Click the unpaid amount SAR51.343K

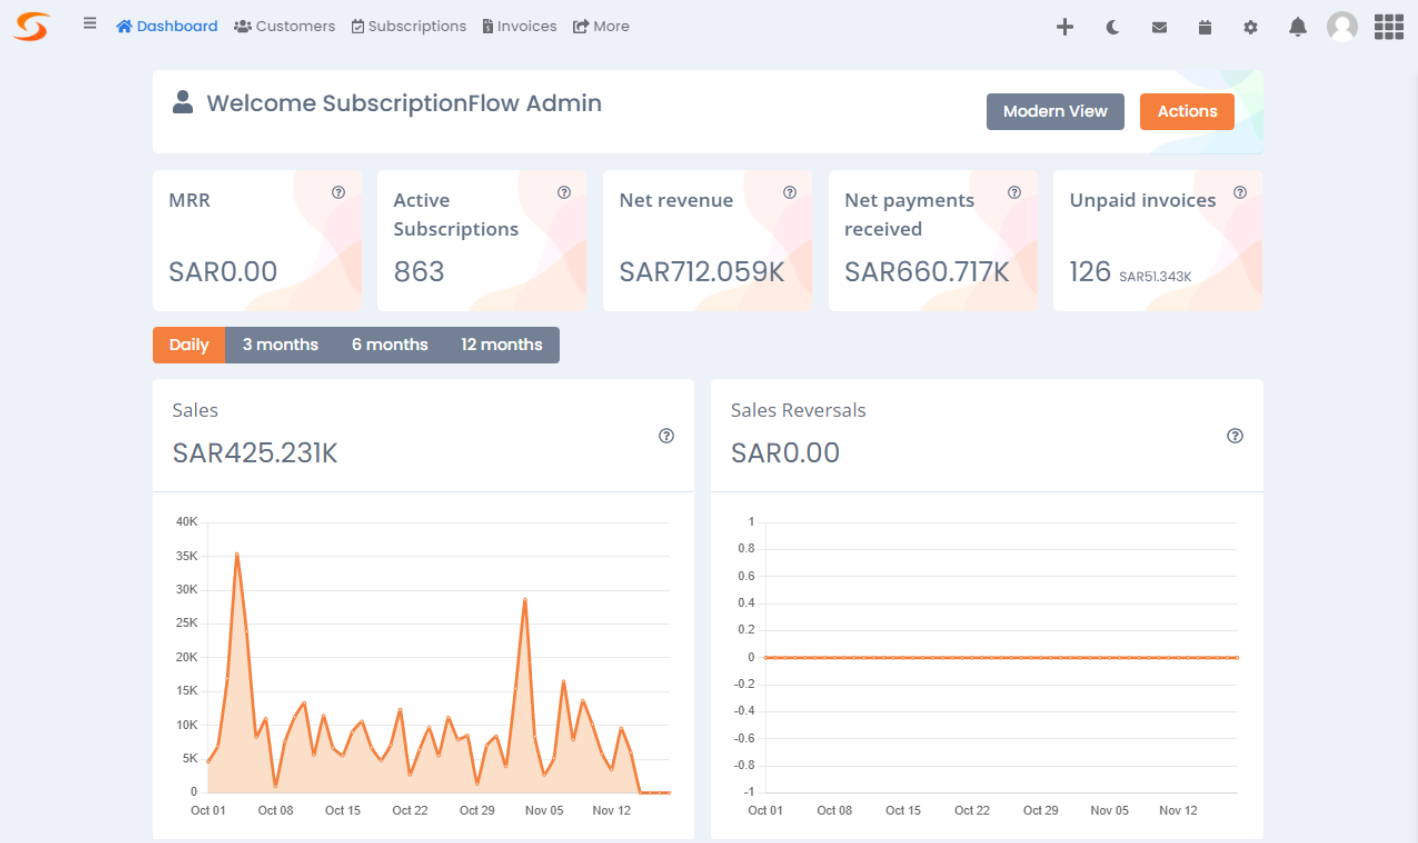click(x=1155, y=277)
